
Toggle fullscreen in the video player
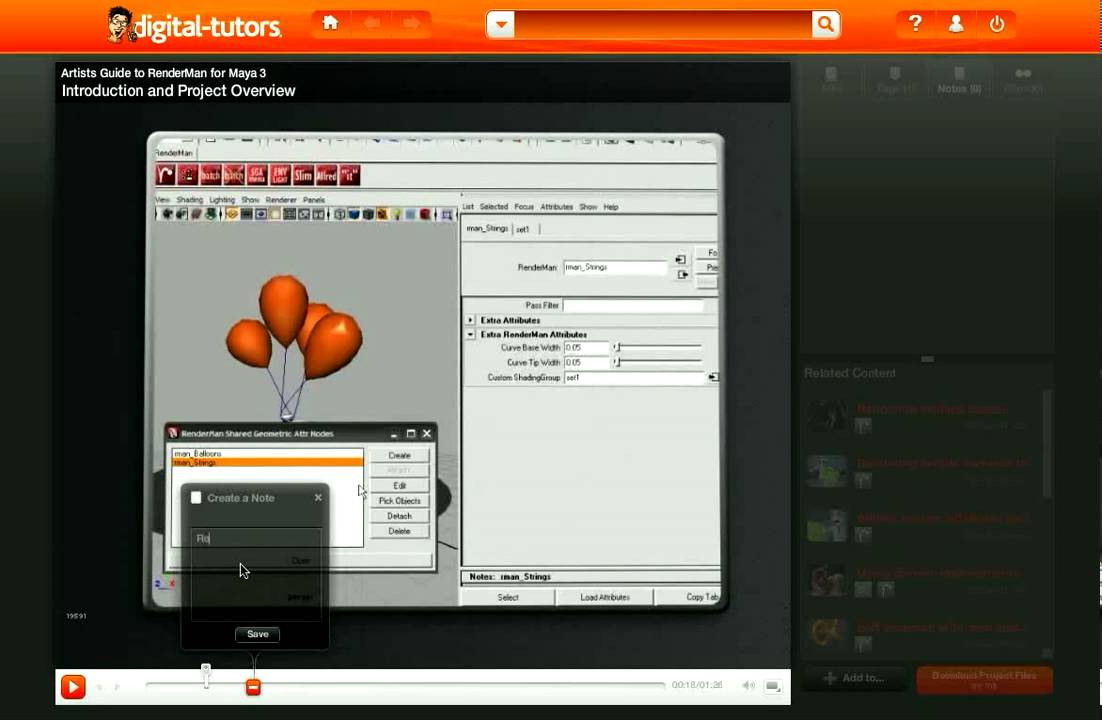pyautogui.click(x=773, y=686)
